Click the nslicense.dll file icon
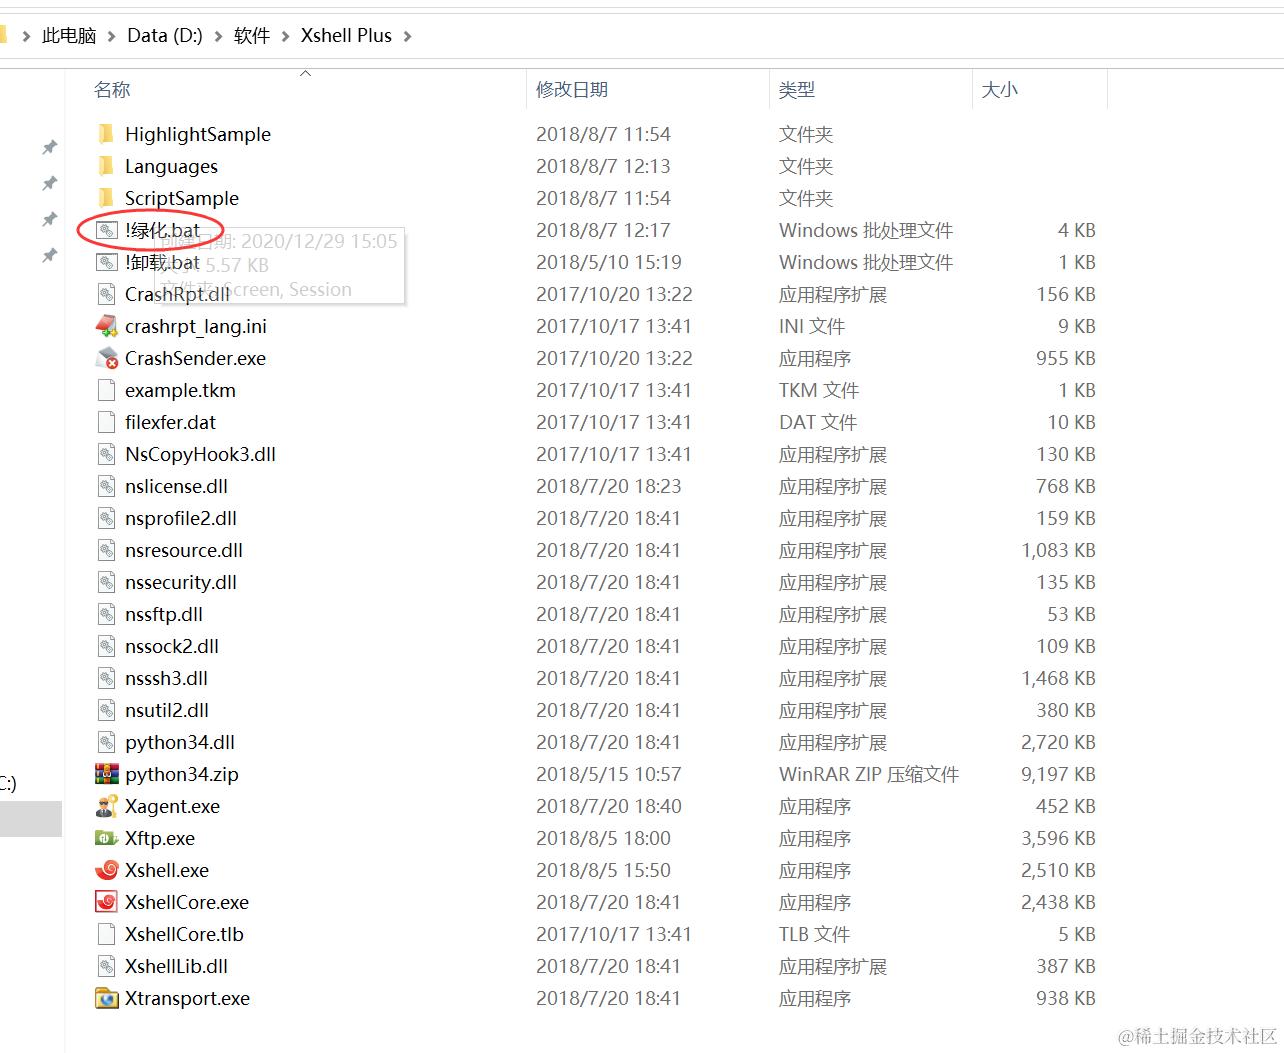Viewport: 1284px width, 1053px height. point(106,486)
